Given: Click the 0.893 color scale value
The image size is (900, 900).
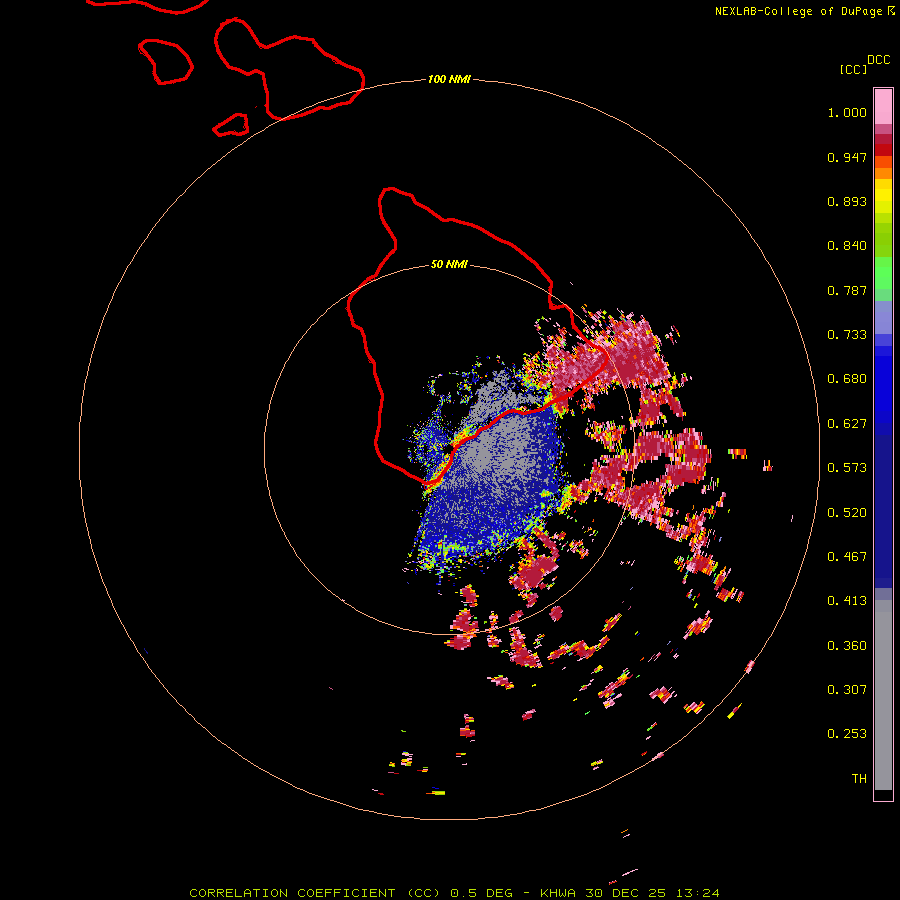Looking at the screenshot, I should tap(847, 201).
